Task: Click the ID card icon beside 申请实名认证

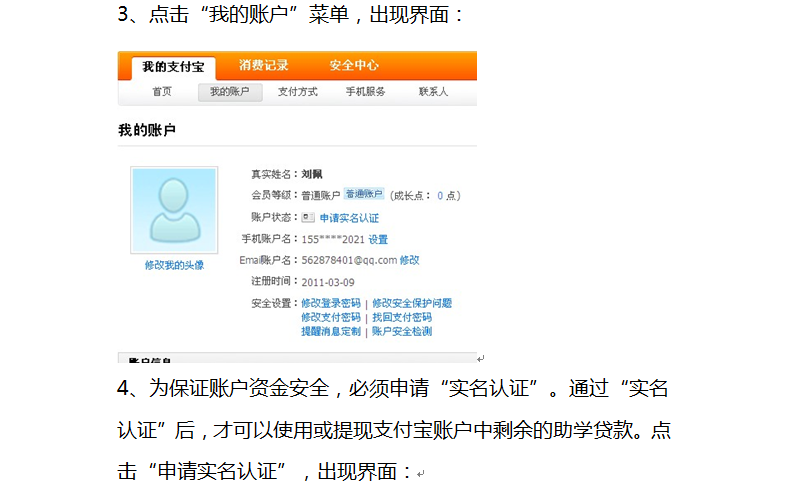Action: [x=308, y=217]
